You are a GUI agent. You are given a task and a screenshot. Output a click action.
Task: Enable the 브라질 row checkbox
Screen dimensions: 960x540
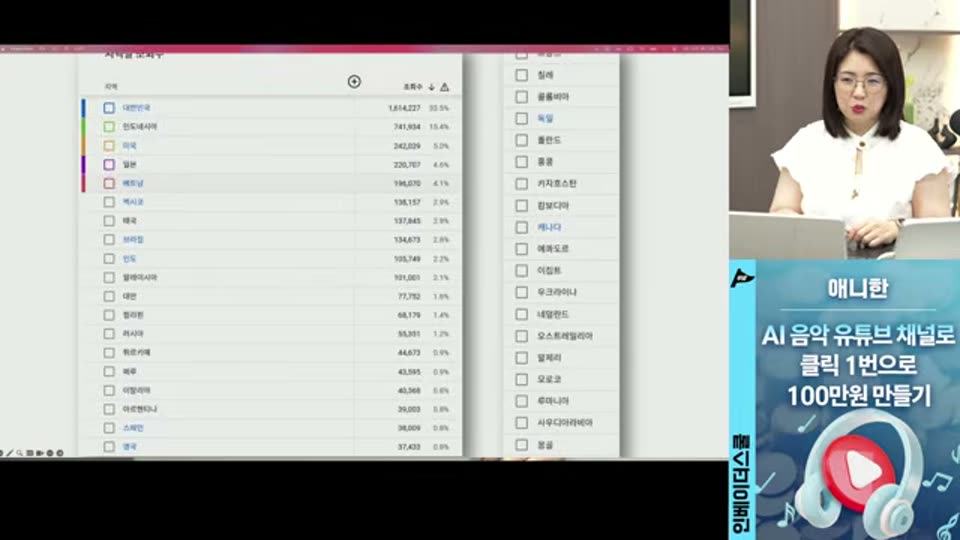tap(109, 239)
